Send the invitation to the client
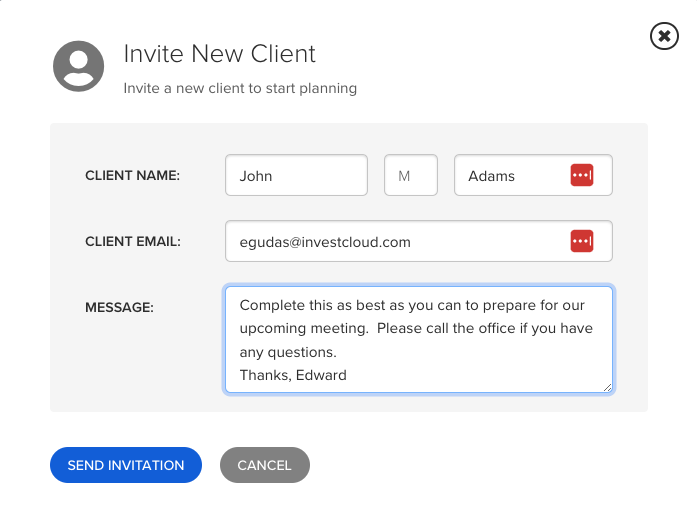The width and height of the screenshot is (697, 516). tap(126, 465)
